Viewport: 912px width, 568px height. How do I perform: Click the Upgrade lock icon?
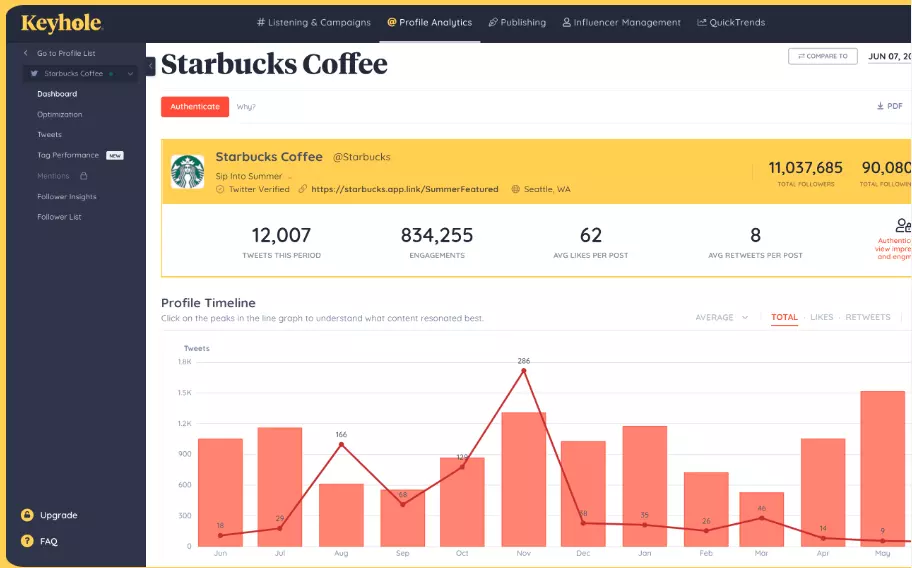click(27, 515)
